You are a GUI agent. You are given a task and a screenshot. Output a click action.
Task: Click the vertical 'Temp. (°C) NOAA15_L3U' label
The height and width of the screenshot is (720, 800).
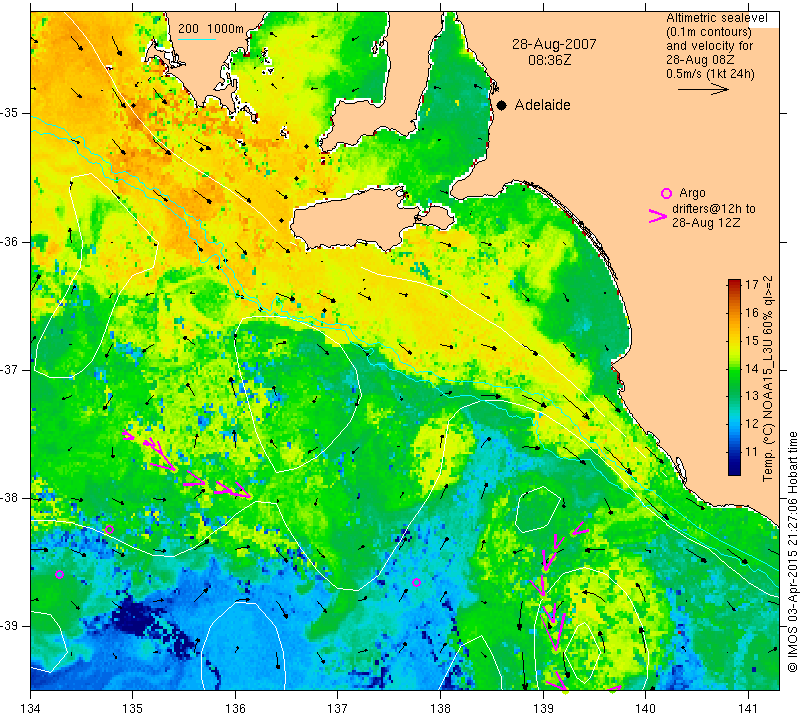767,378
